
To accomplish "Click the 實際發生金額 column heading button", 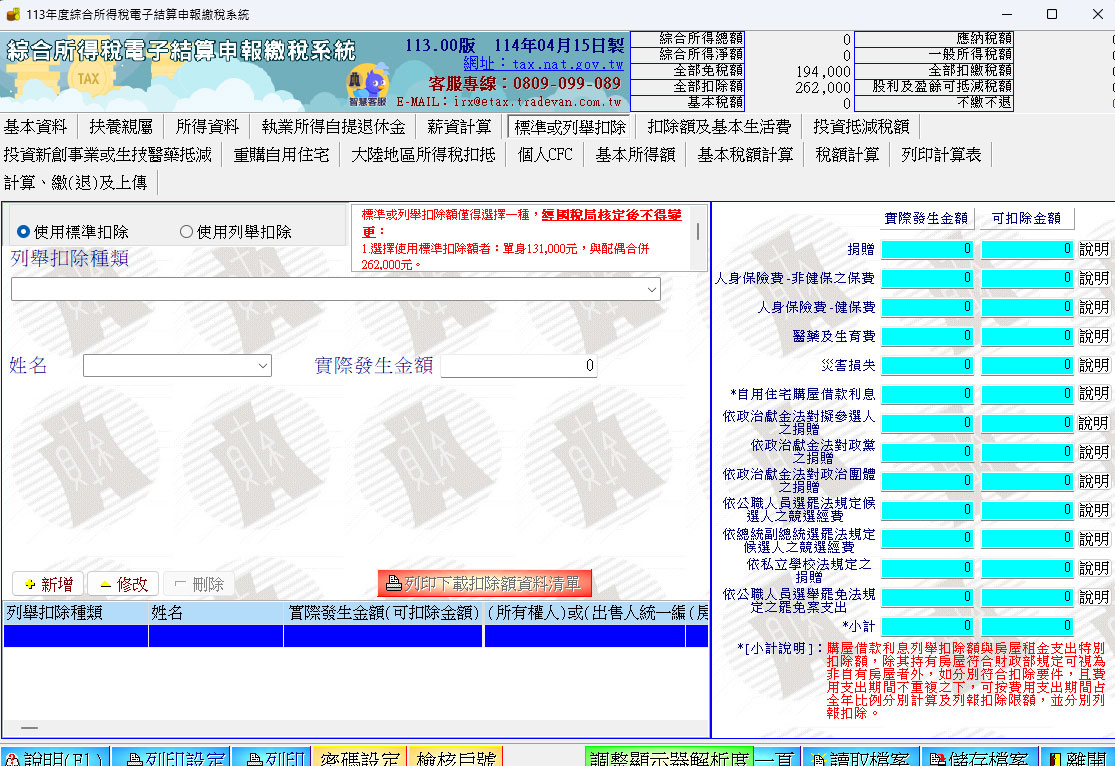I will point(926,218).
